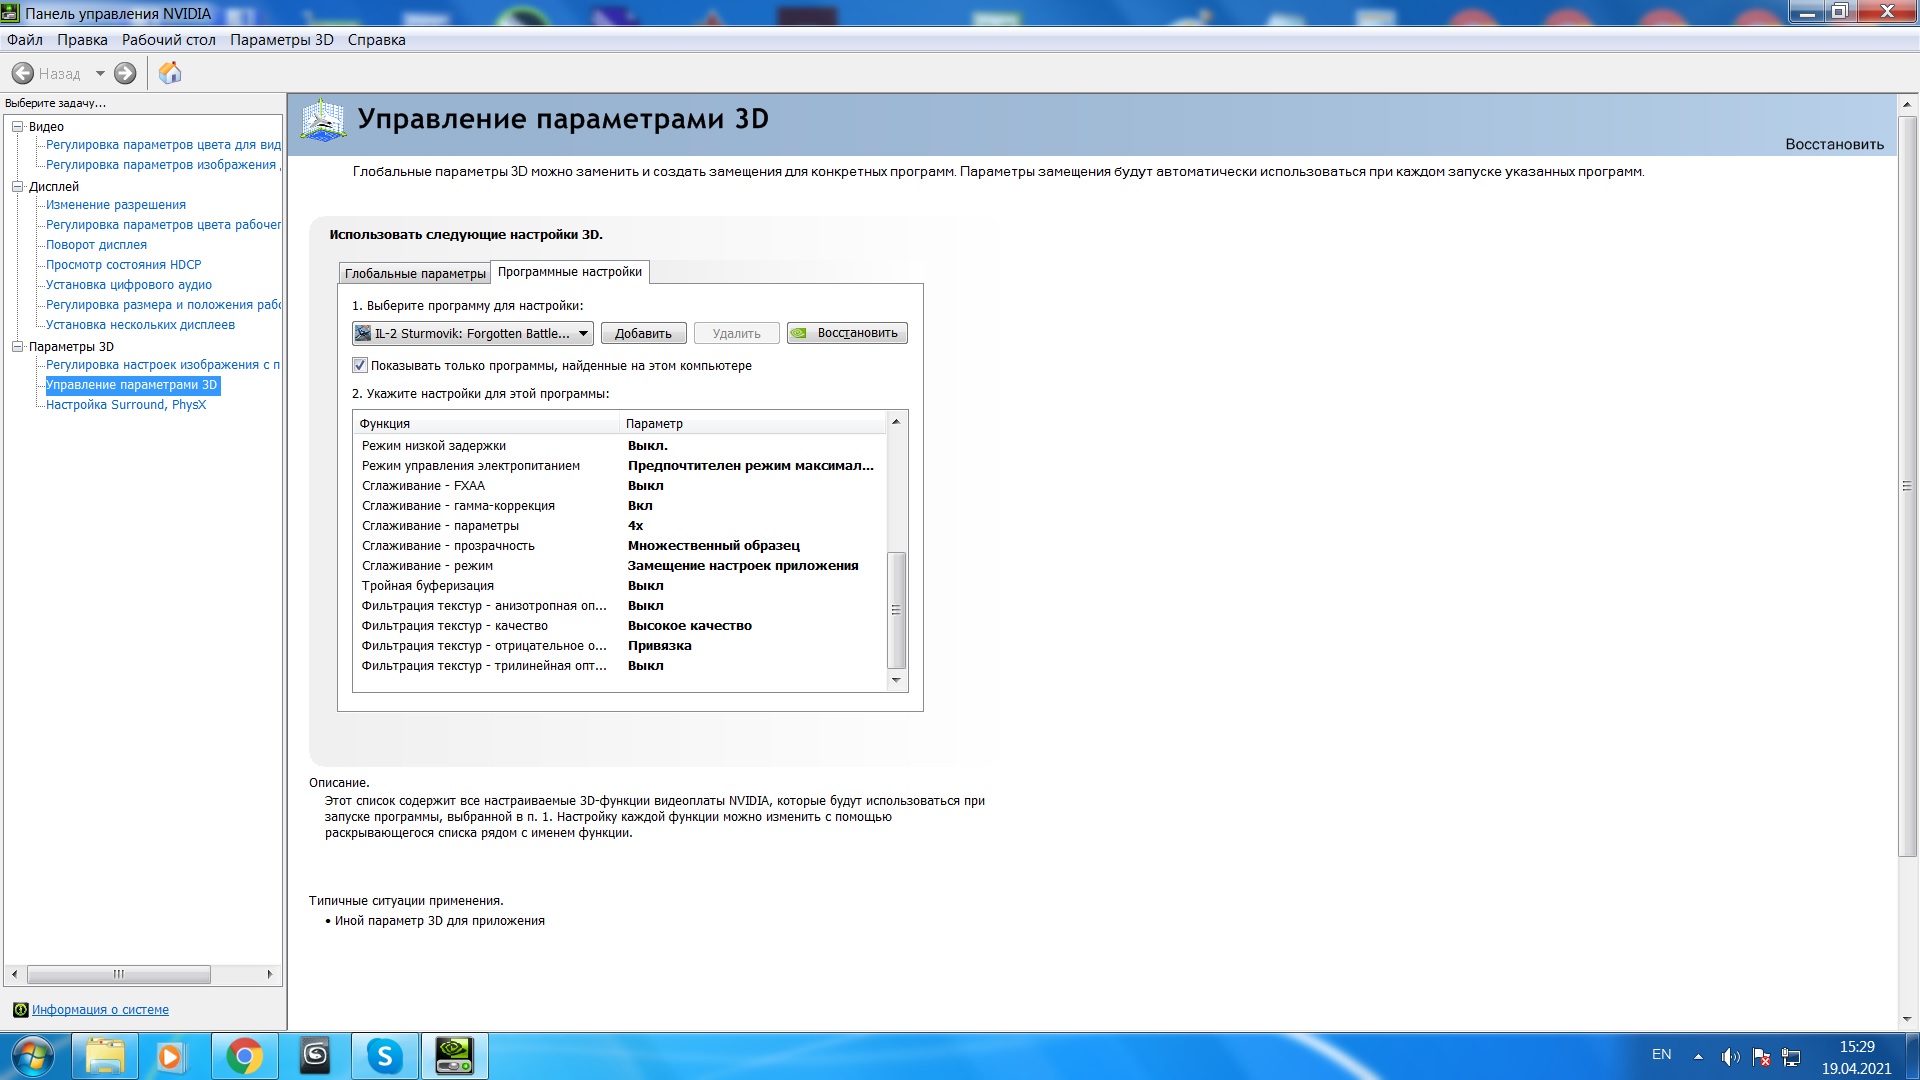The image size is (1920, 1080).
Task: Click Высокое качество filtering value
Action: (690, 626)
